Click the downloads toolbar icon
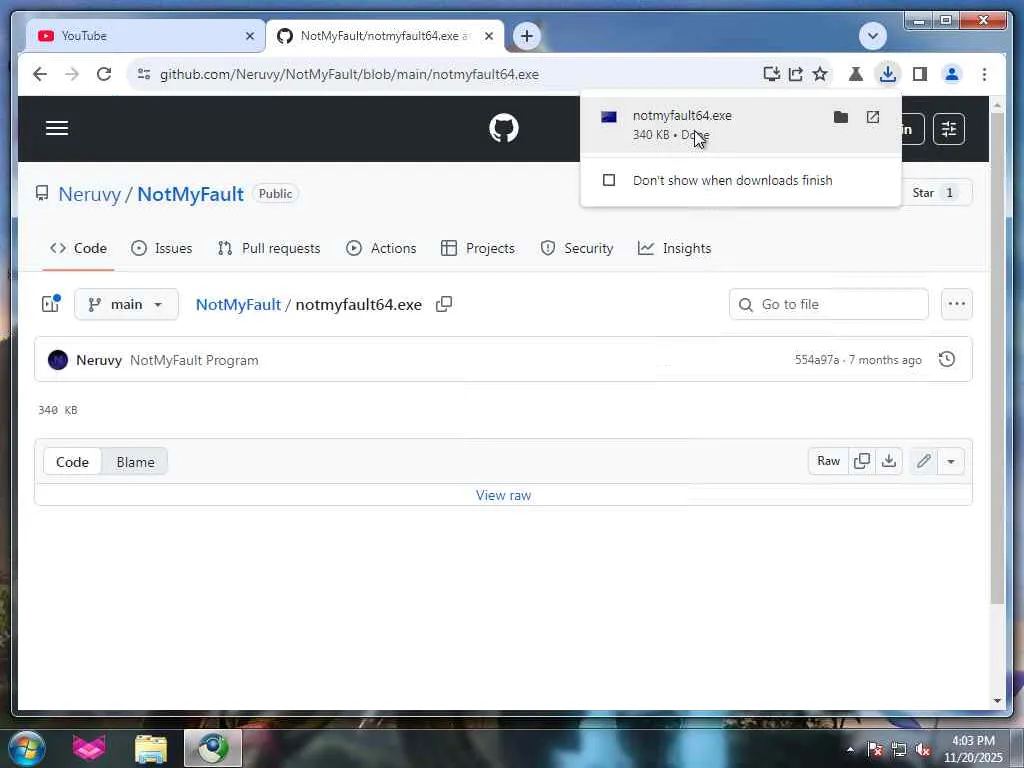 [x=888, y=74]
